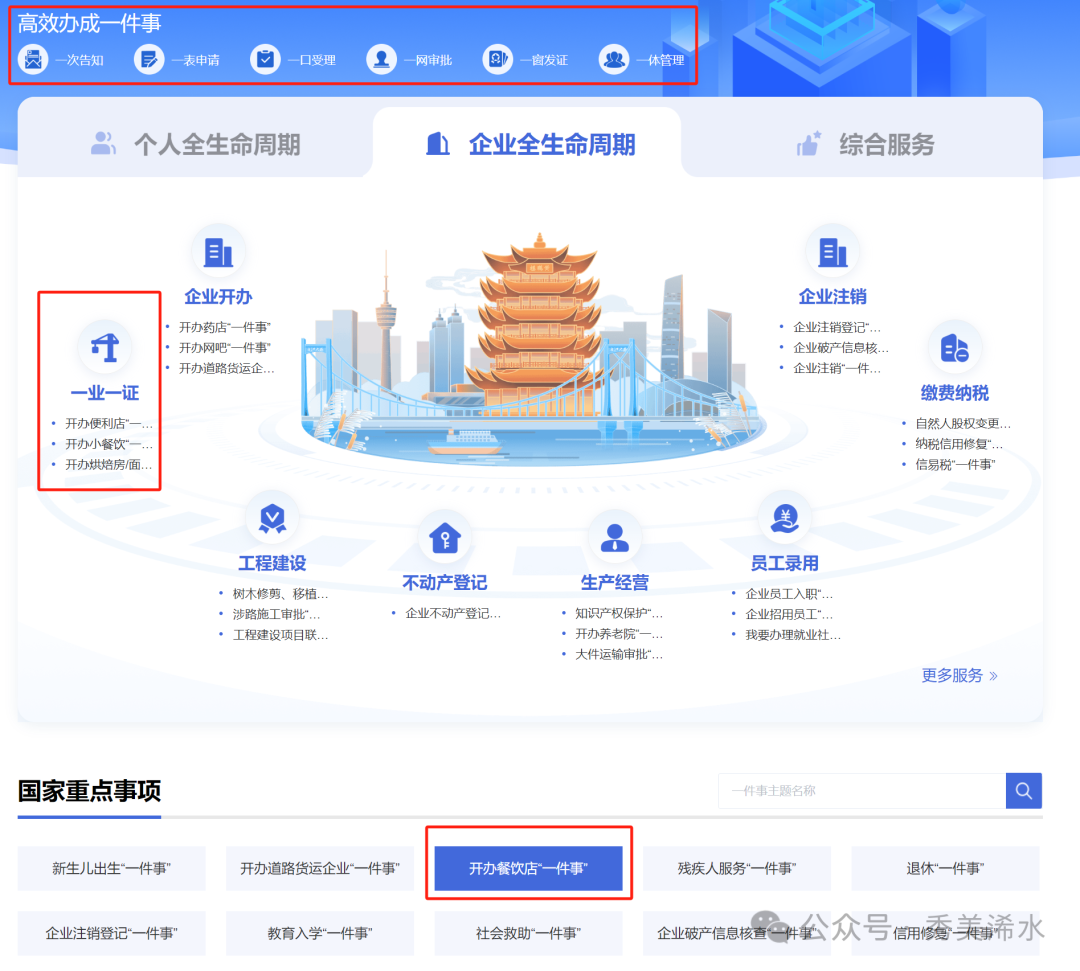
Task: Click the 新生儿出生"一件事" button
Action: pyautogui.click(x=112, y=868)
